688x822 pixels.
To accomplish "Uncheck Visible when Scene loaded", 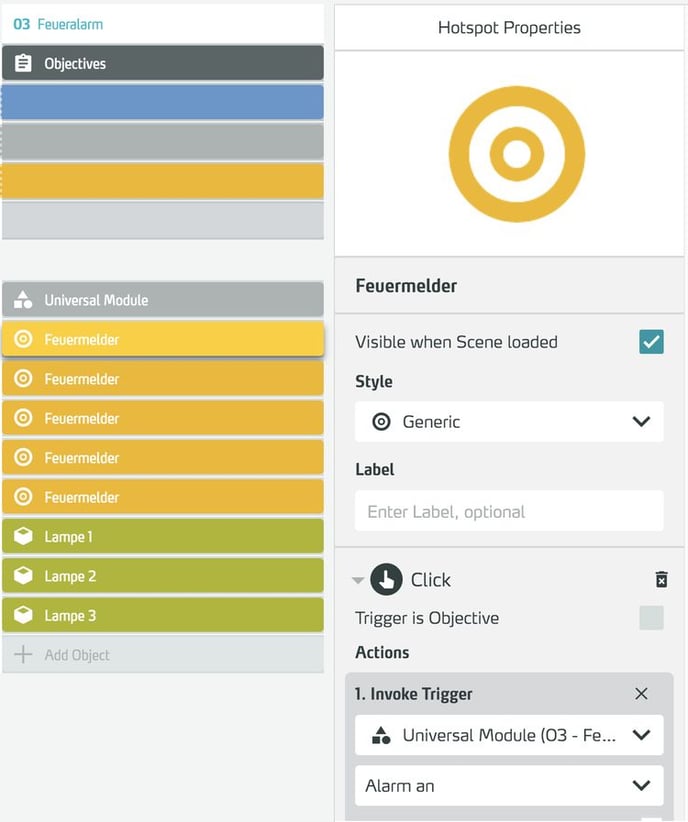I will tap(651, 342).
